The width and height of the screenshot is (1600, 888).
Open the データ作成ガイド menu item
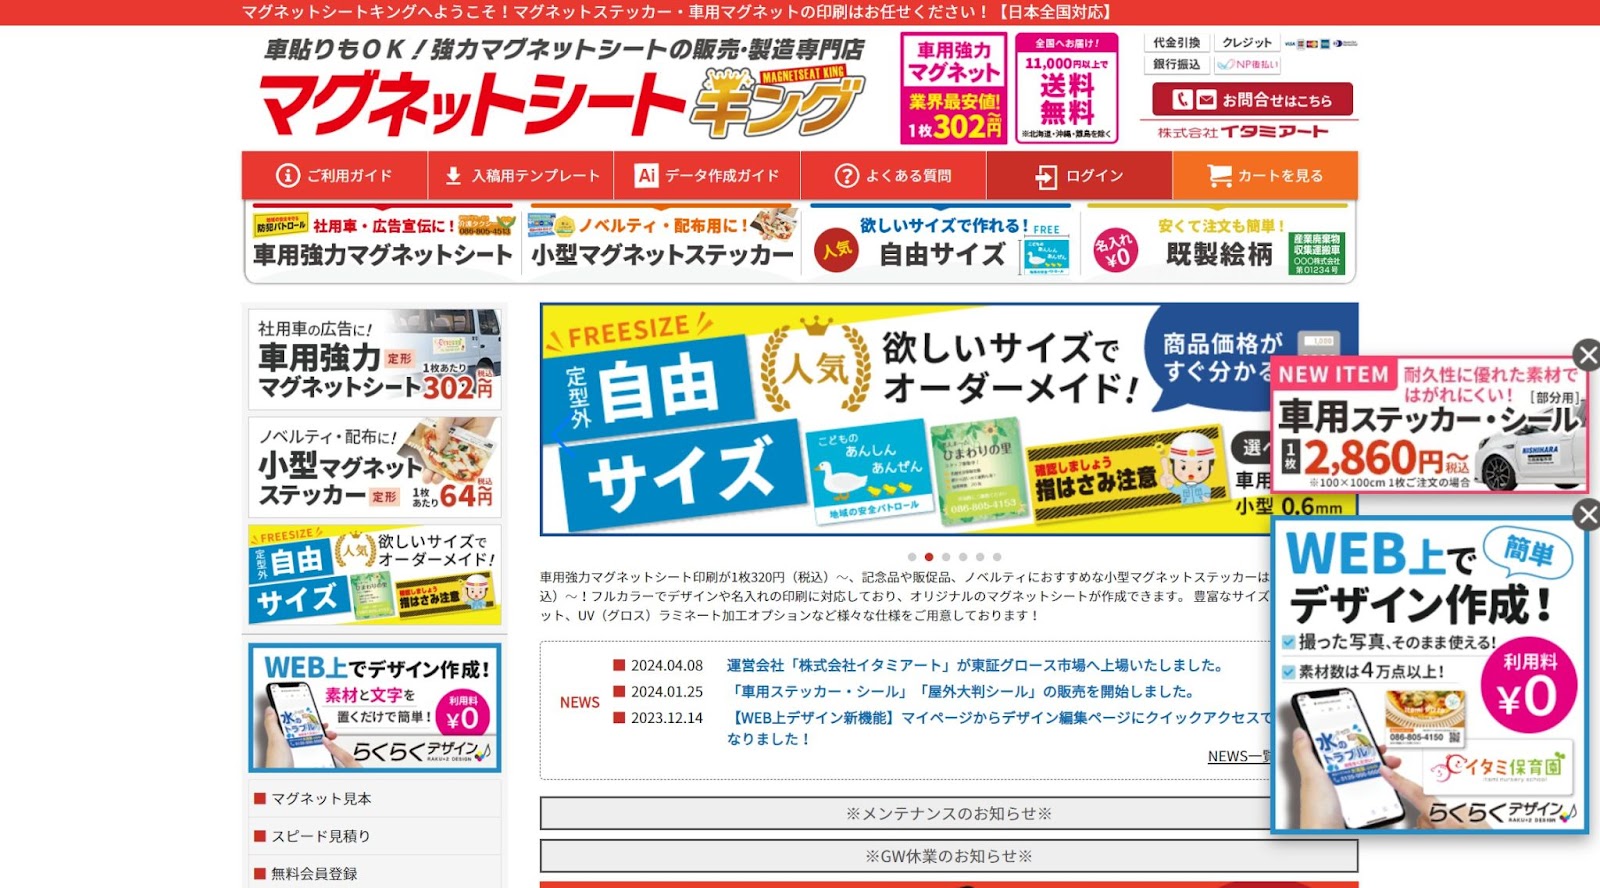[707, 176]
